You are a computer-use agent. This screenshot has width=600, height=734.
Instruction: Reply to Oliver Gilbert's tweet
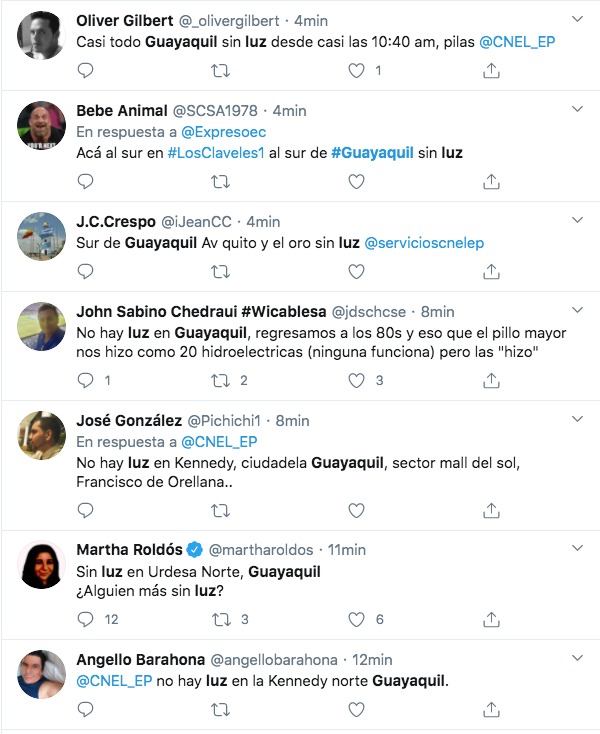pyautogui.click(x=85, y=71)
